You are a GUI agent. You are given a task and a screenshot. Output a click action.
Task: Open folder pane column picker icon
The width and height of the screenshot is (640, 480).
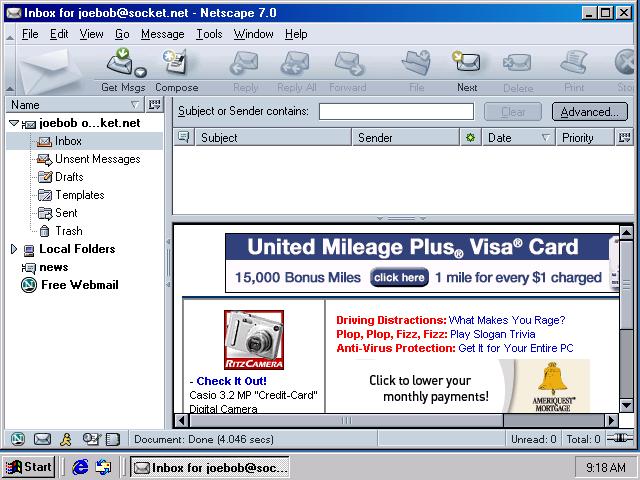154,105
